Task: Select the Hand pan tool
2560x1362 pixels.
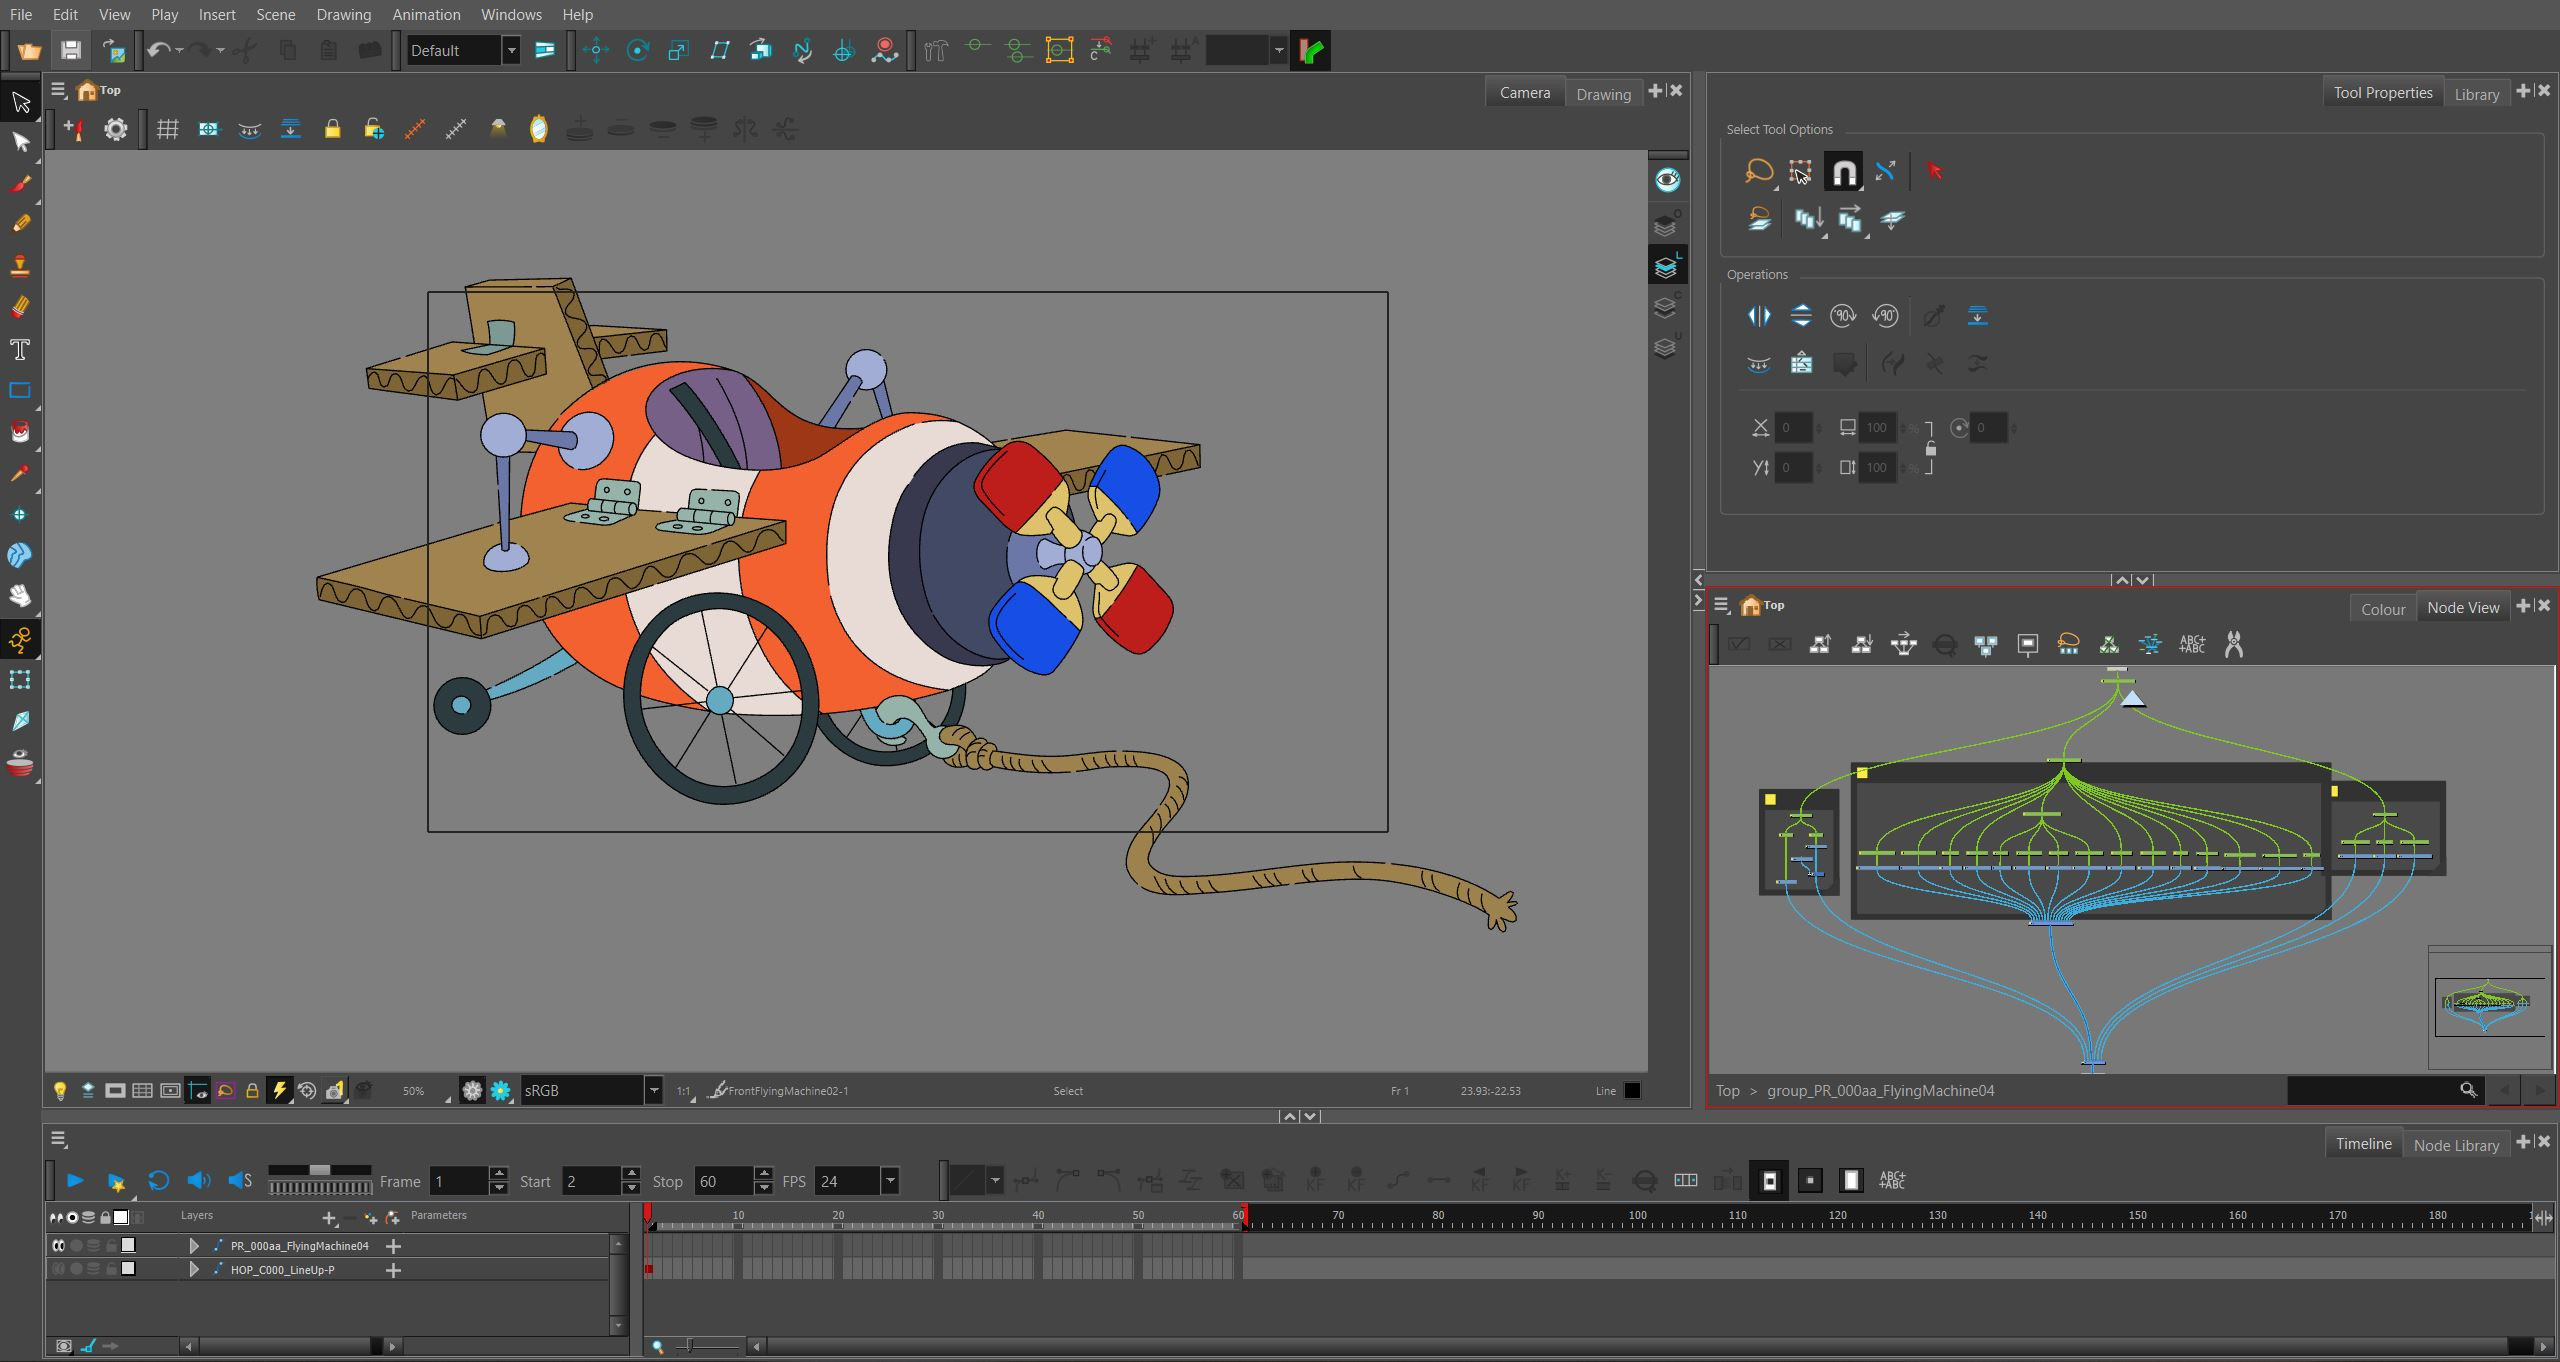Action: click(x=20, y=596)
